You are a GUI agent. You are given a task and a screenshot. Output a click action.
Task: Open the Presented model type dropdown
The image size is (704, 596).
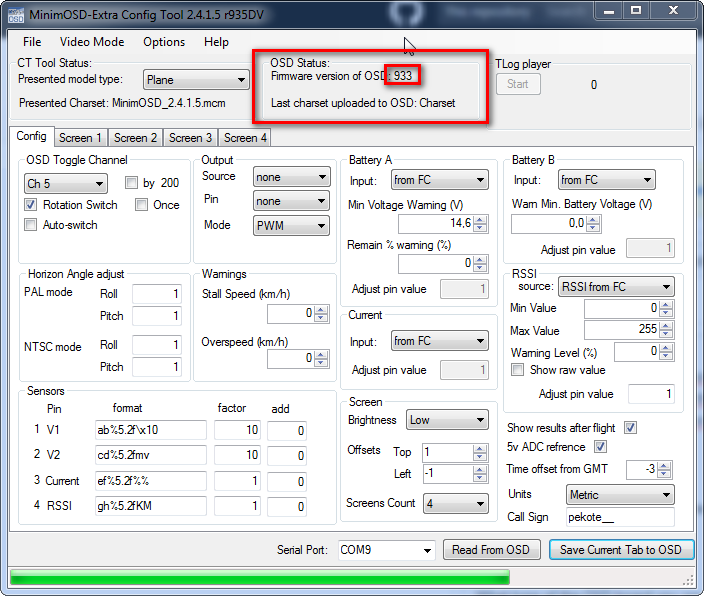(x=196, y=80)
